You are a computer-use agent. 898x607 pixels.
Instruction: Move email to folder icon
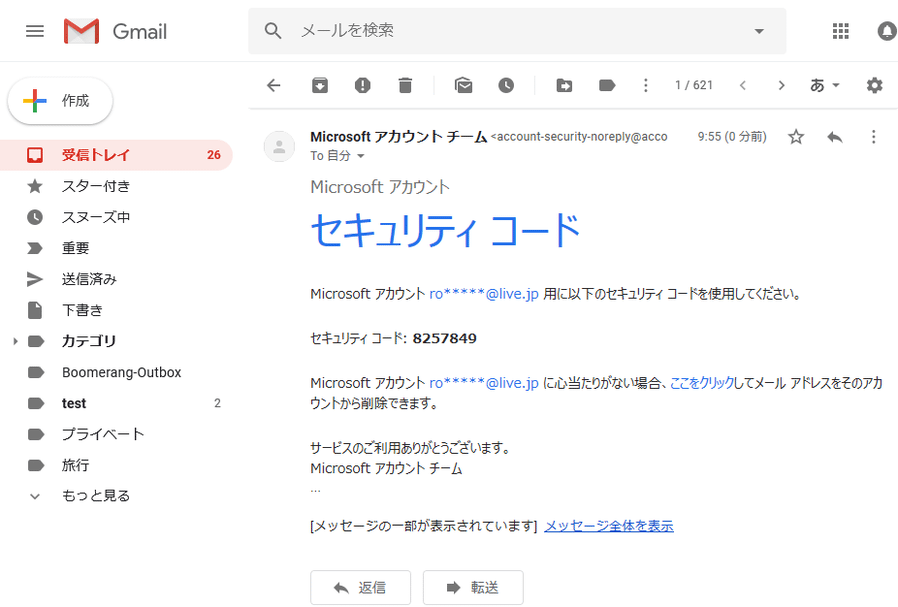click(x=564, y=86)
